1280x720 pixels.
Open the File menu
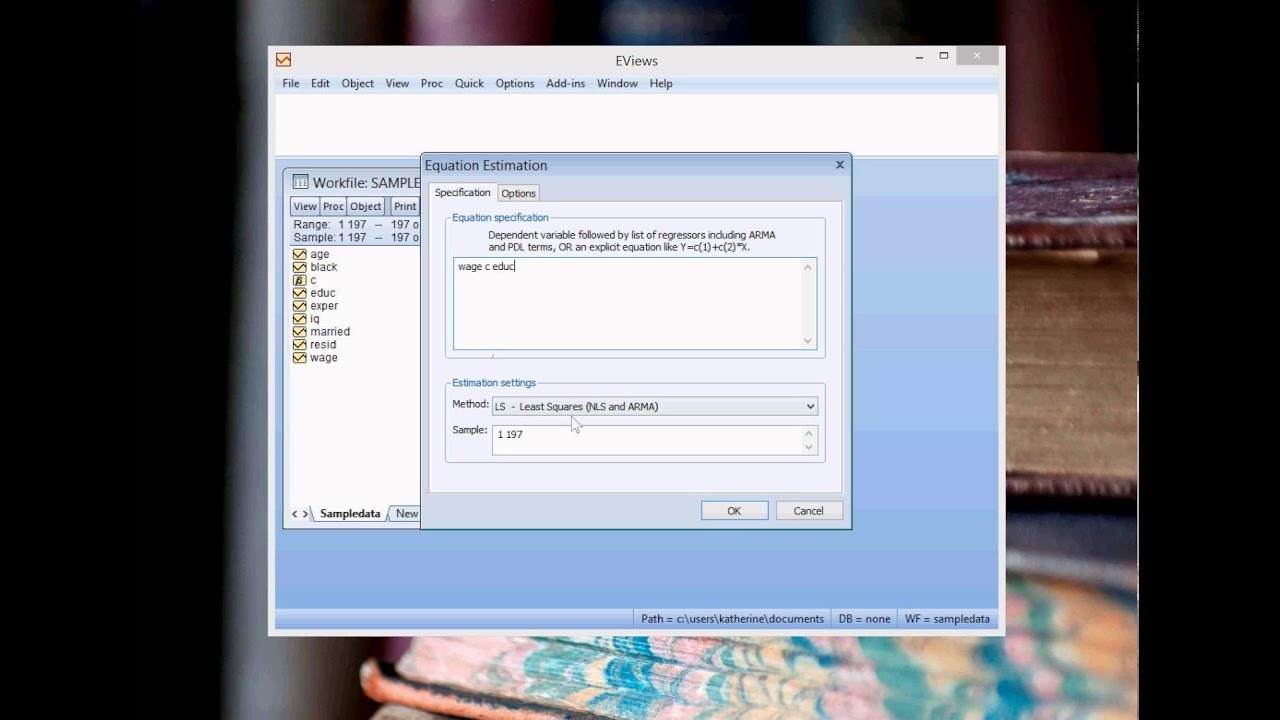coord(291,84)
